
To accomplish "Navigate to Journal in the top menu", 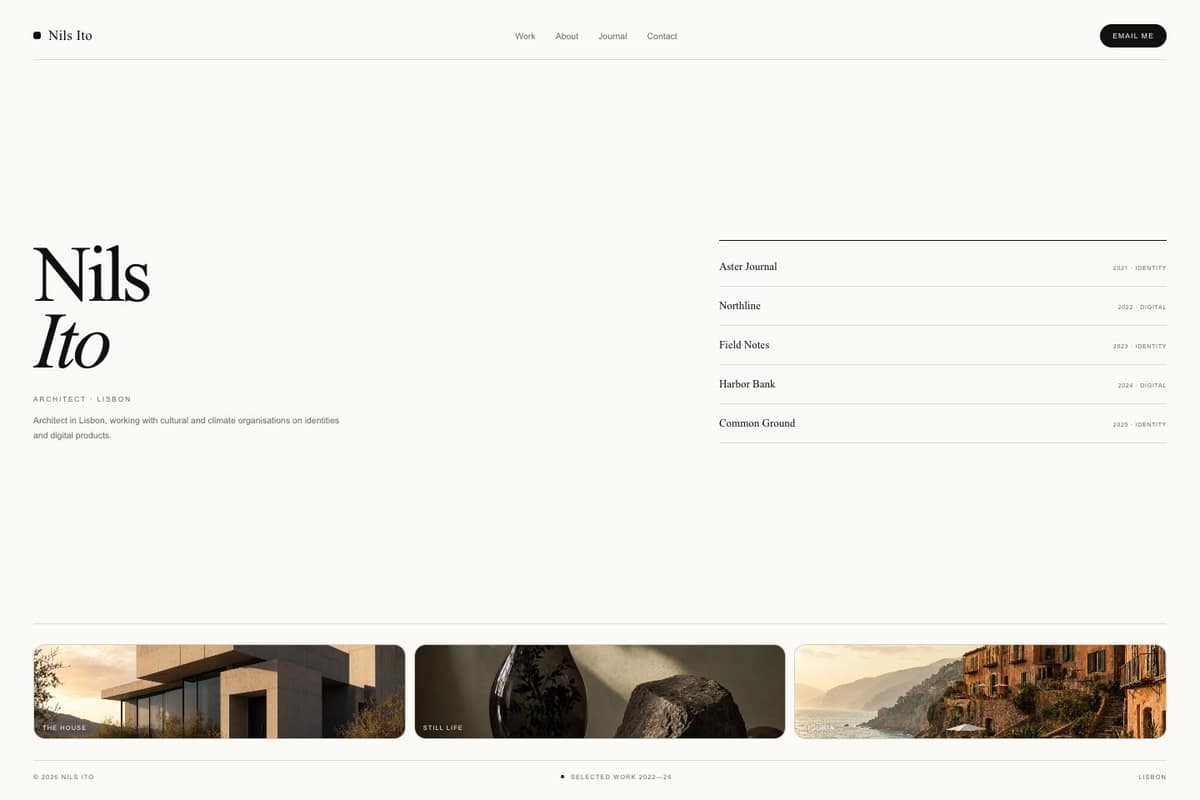I will (613, 36).
